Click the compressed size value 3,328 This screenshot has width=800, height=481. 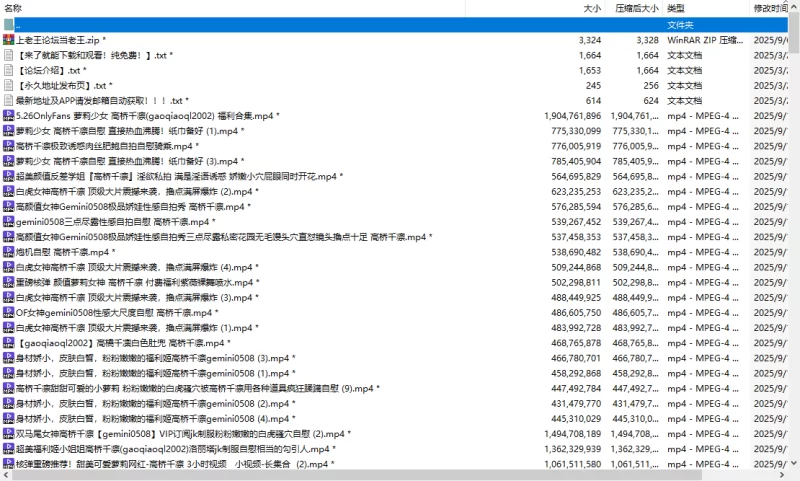coord(647,40)
